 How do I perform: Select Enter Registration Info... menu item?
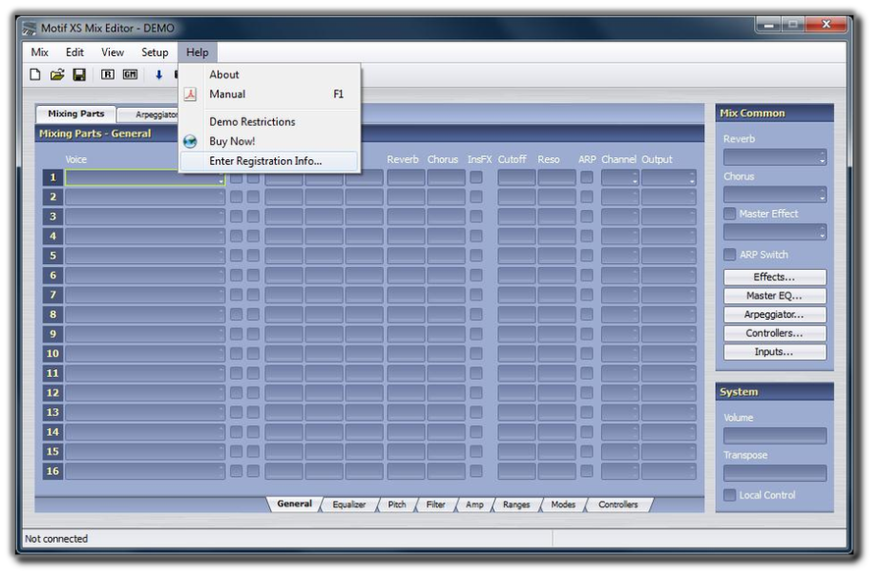(x=269, y=161)
